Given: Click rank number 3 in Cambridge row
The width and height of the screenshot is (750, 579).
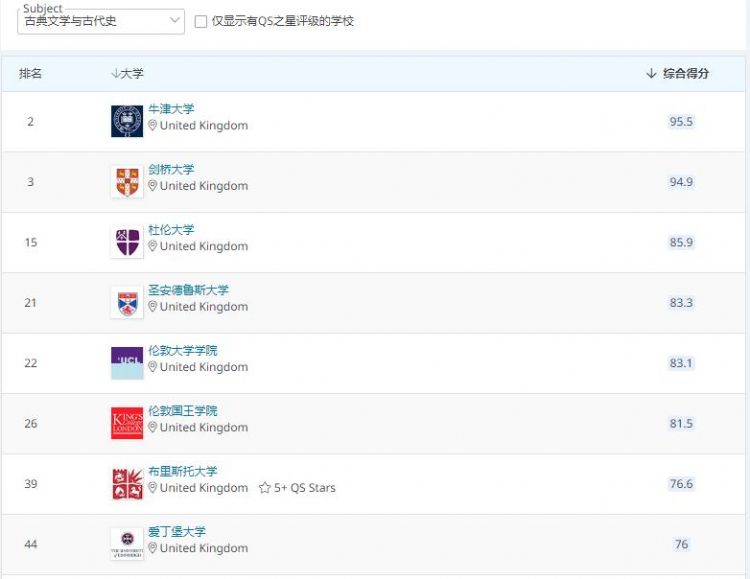Looking at the screenshot, I should [31, 182].
